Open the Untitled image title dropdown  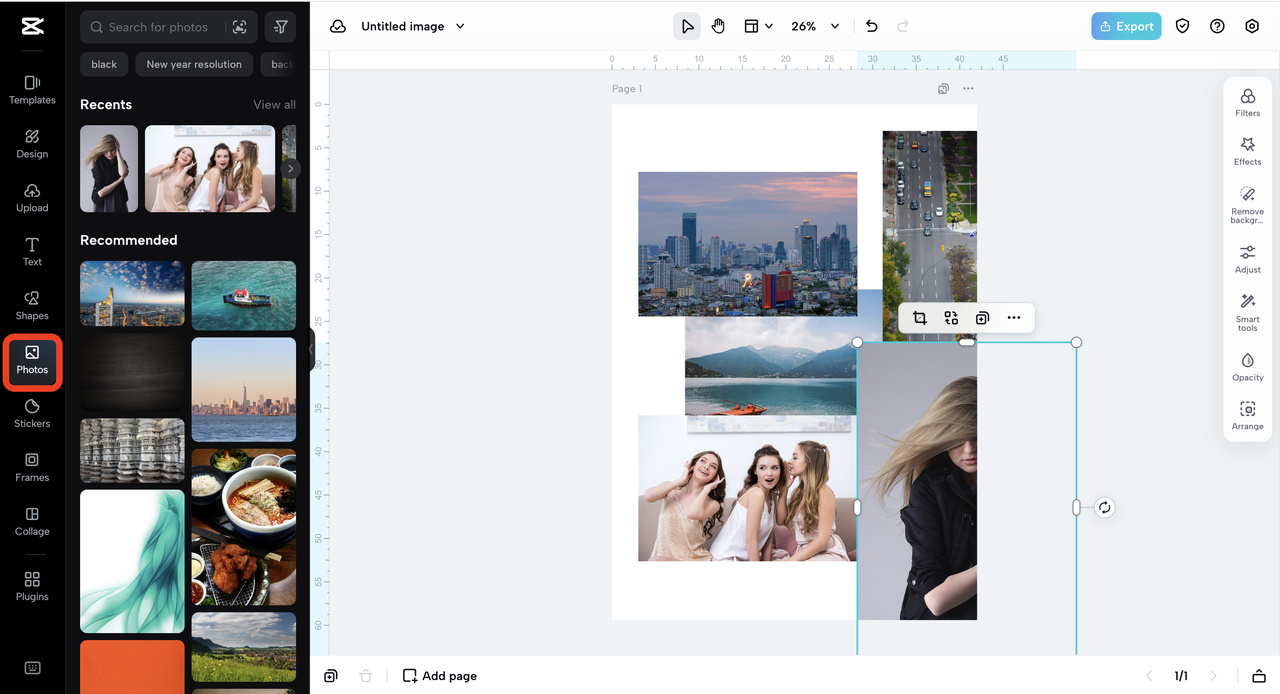460,26
